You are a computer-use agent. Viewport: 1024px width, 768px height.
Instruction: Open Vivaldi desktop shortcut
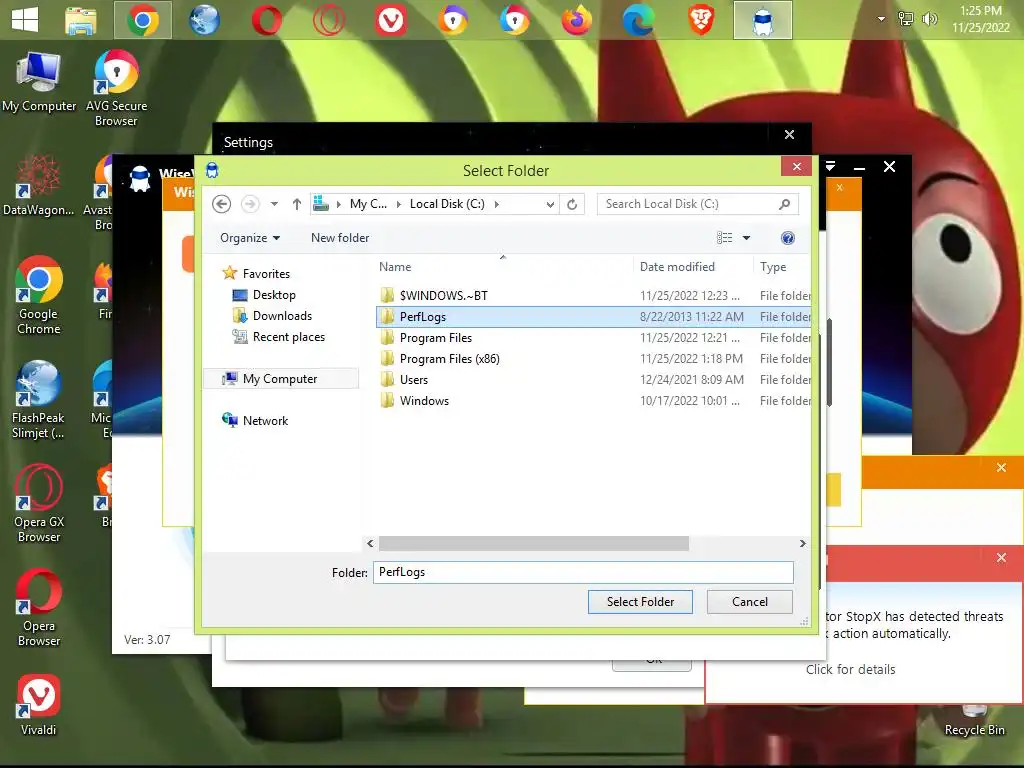(39, 705)
